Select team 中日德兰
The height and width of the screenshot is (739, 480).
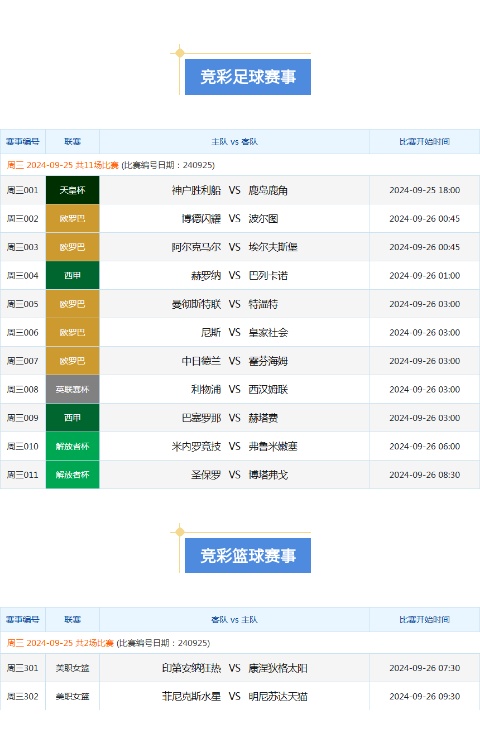click(x=201, y=361)
